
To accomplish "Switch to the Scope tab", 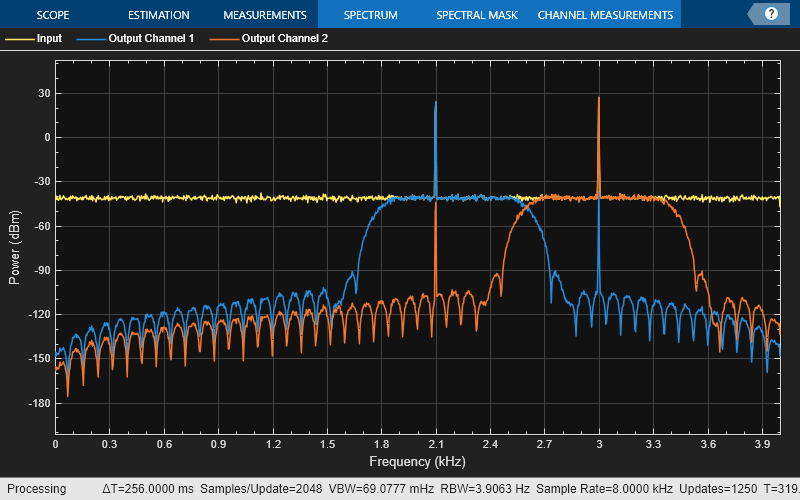I will tap(53, 15).
